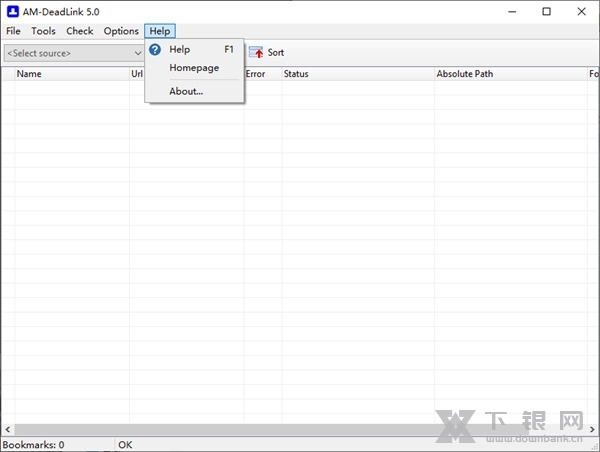Viewport: 600px width, 452px height.
Task: Open the Options menu
Action: coord(121,31)
